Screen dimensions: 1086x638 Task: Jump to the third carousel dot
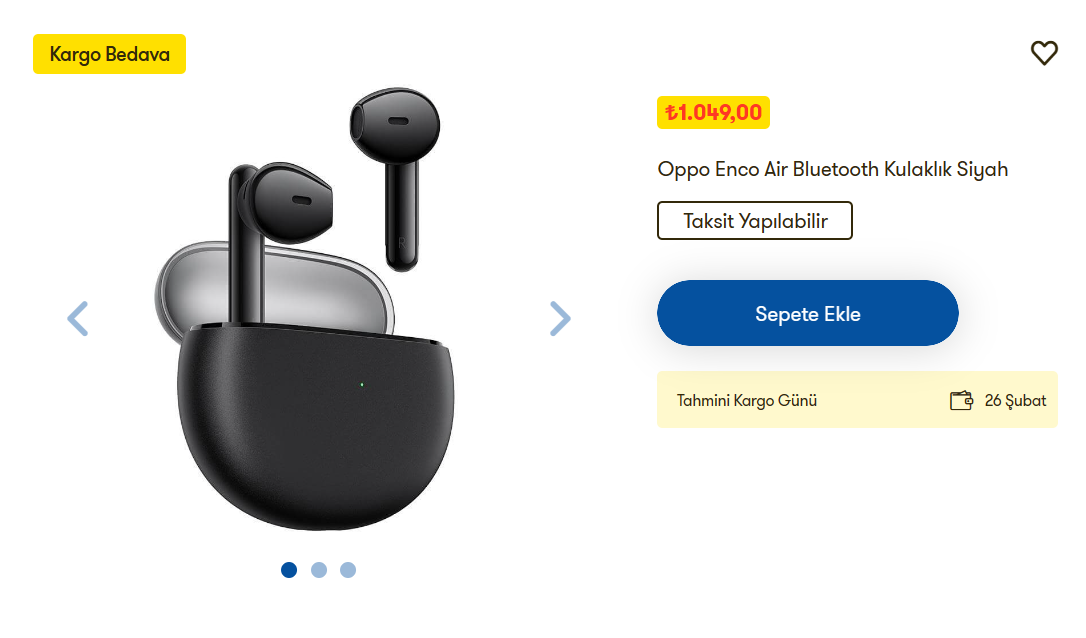click(x=348, y=569)
